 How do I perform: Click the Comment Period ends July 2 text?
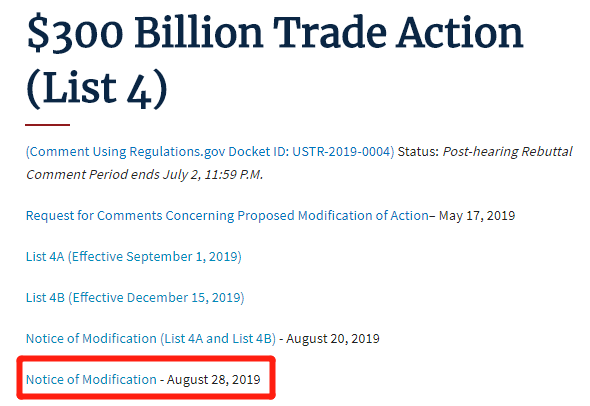coord(144,175)
